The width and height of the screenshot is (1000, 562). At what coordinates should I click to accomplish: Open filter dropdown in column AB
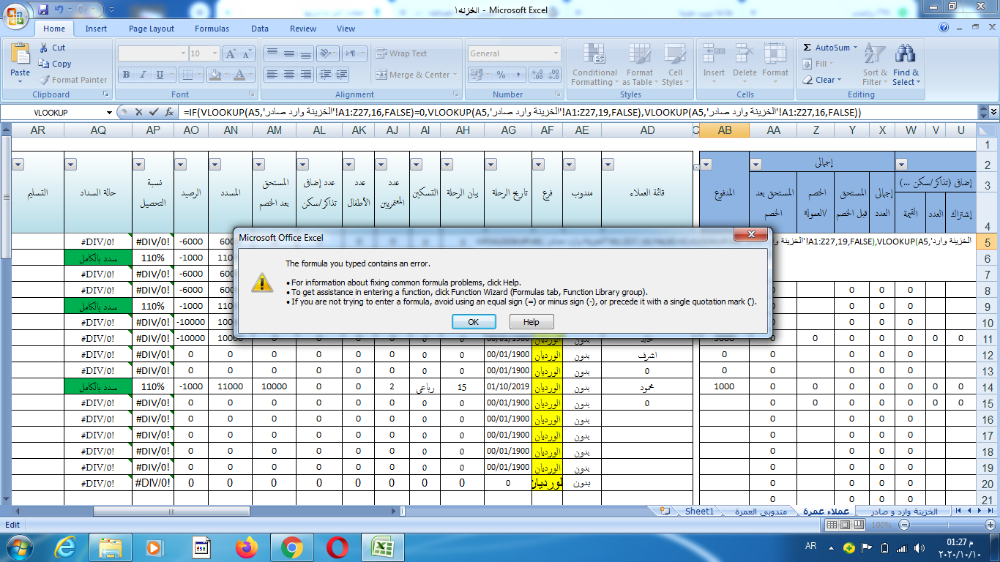click(x=706, y=165)
